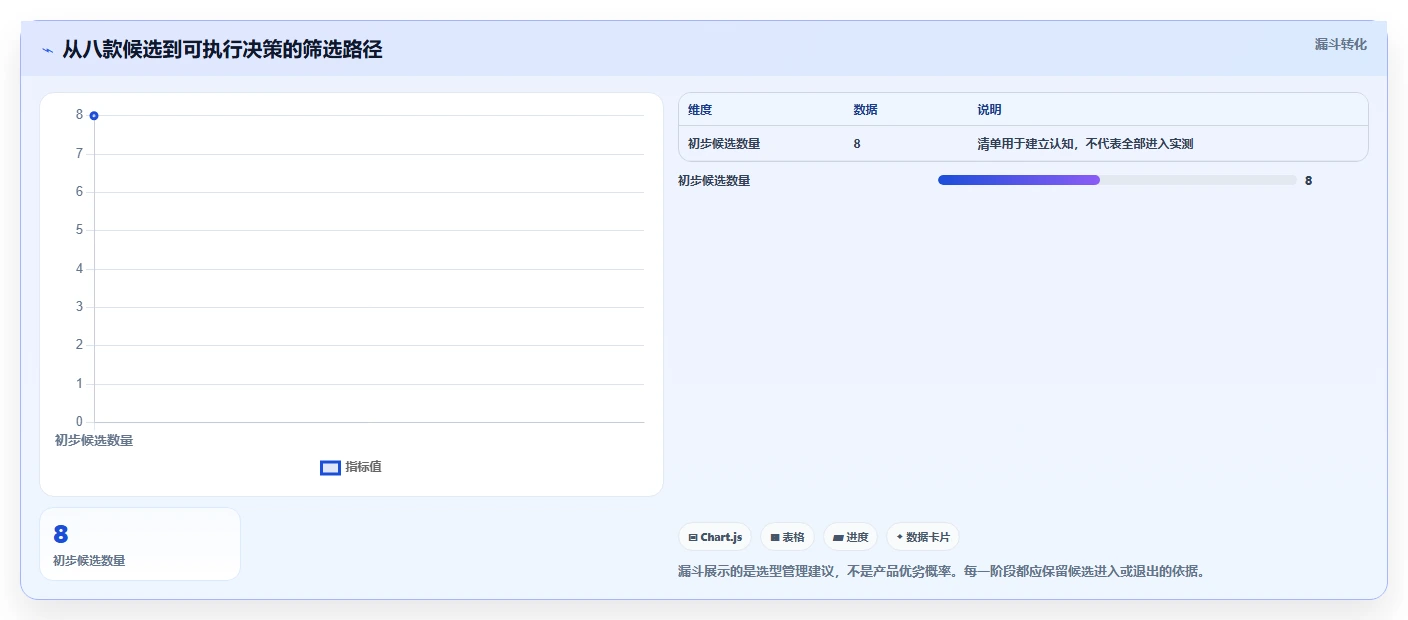Click the lightning icon beside the title
Image resolution: width=1408 pixels, height=620 pixels.
[48, 50]
